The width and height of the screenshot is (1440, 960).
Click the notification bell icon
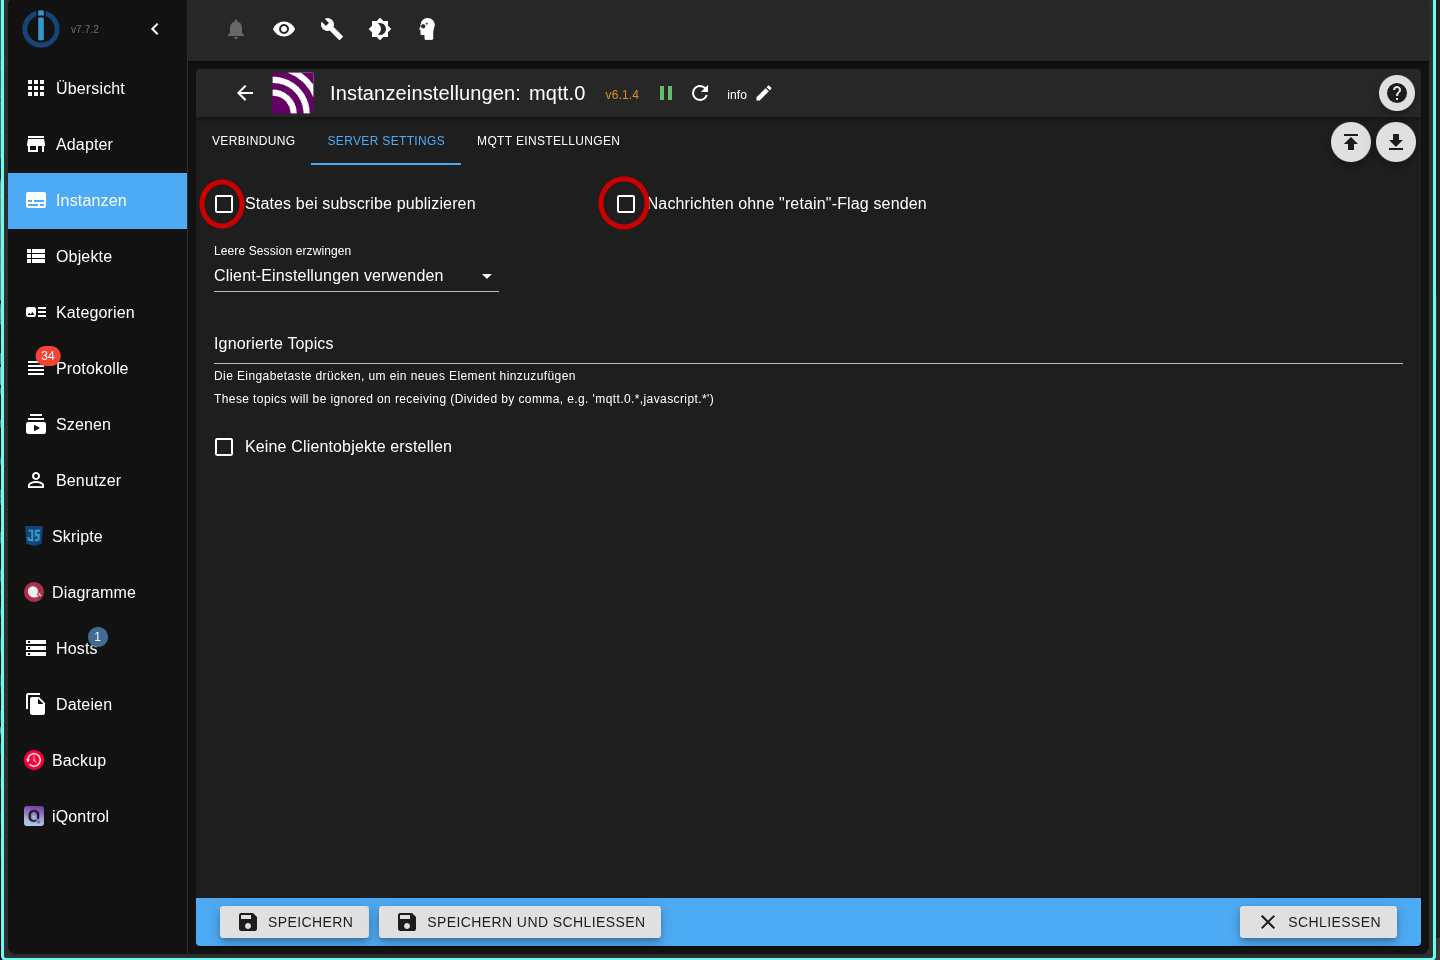click(236, 29)
